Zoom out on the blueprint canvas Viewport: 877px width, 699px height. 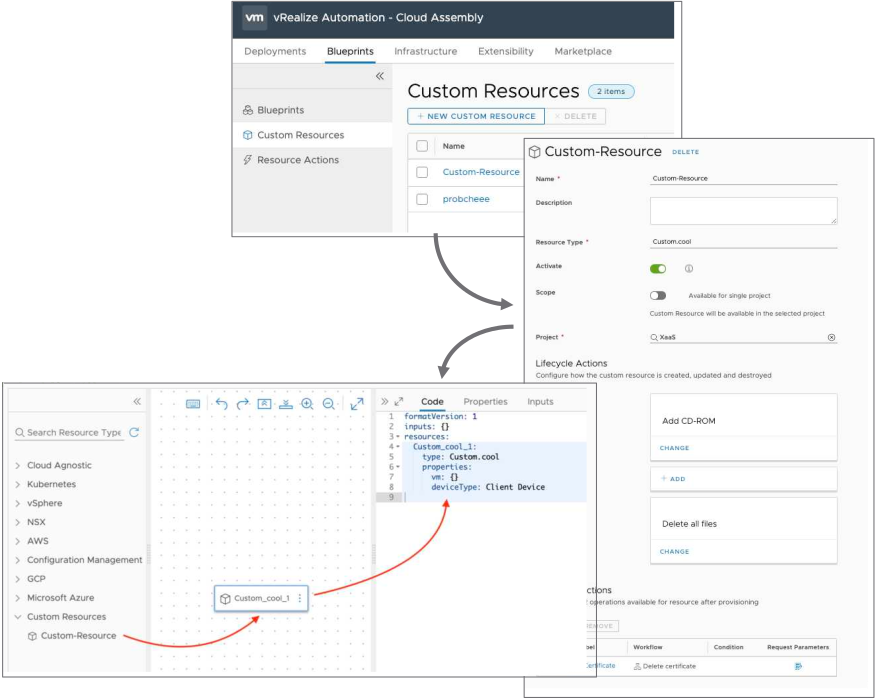coord(329,404)
